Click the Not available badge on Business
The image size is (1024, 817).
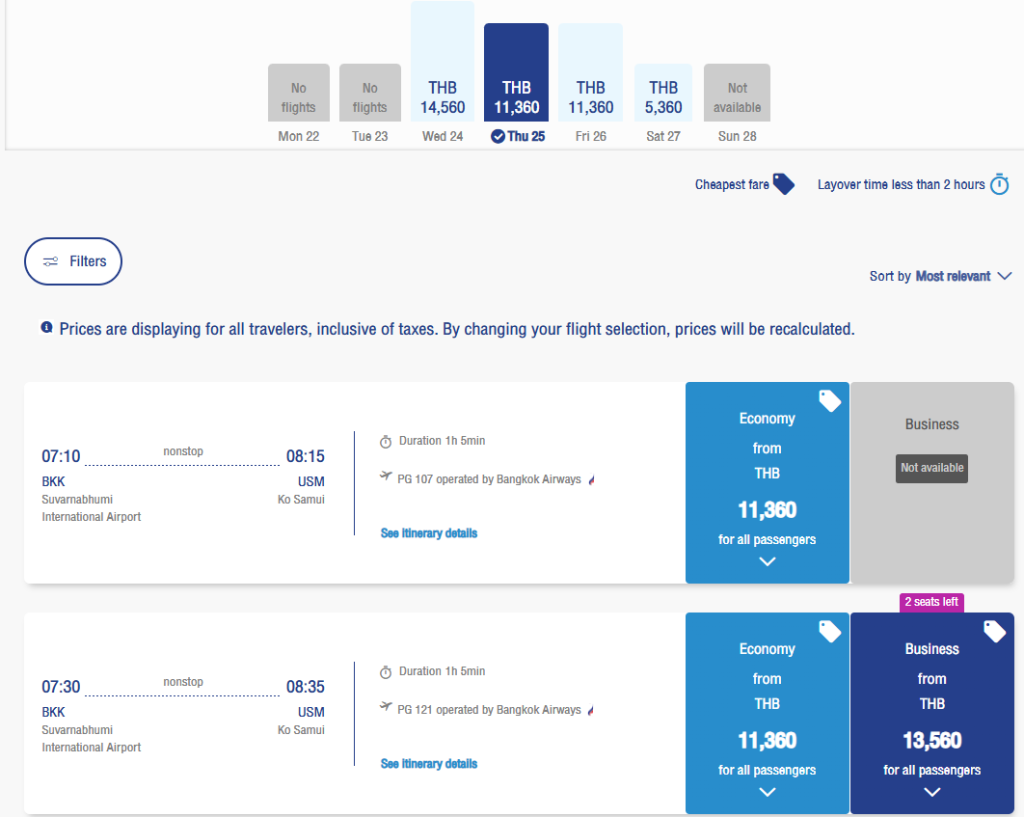pyautogui.click(x=931, y=468)
